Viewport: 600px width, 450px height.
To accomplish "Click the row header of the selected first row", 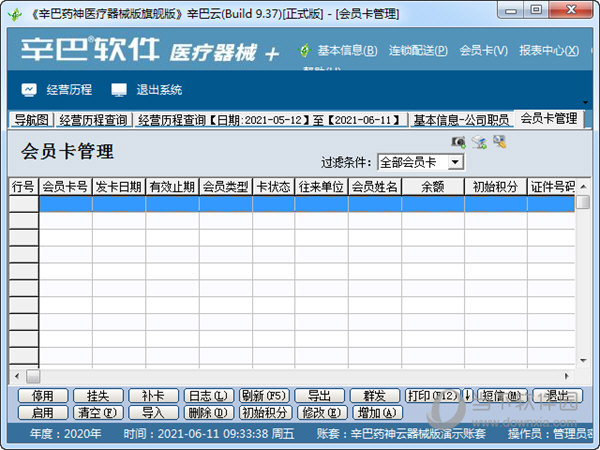I will [x=24, y=204].
